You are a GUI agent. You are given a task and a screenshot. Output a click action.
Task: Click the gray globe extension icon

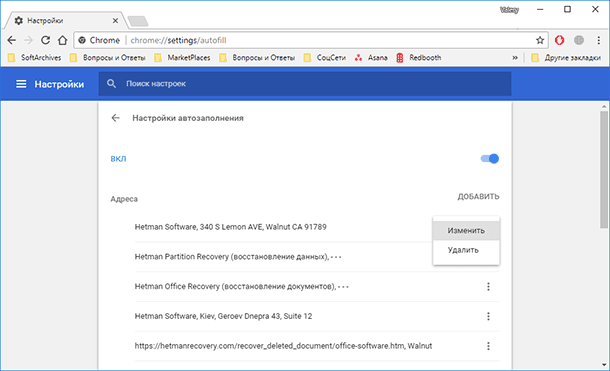point(579,40)
